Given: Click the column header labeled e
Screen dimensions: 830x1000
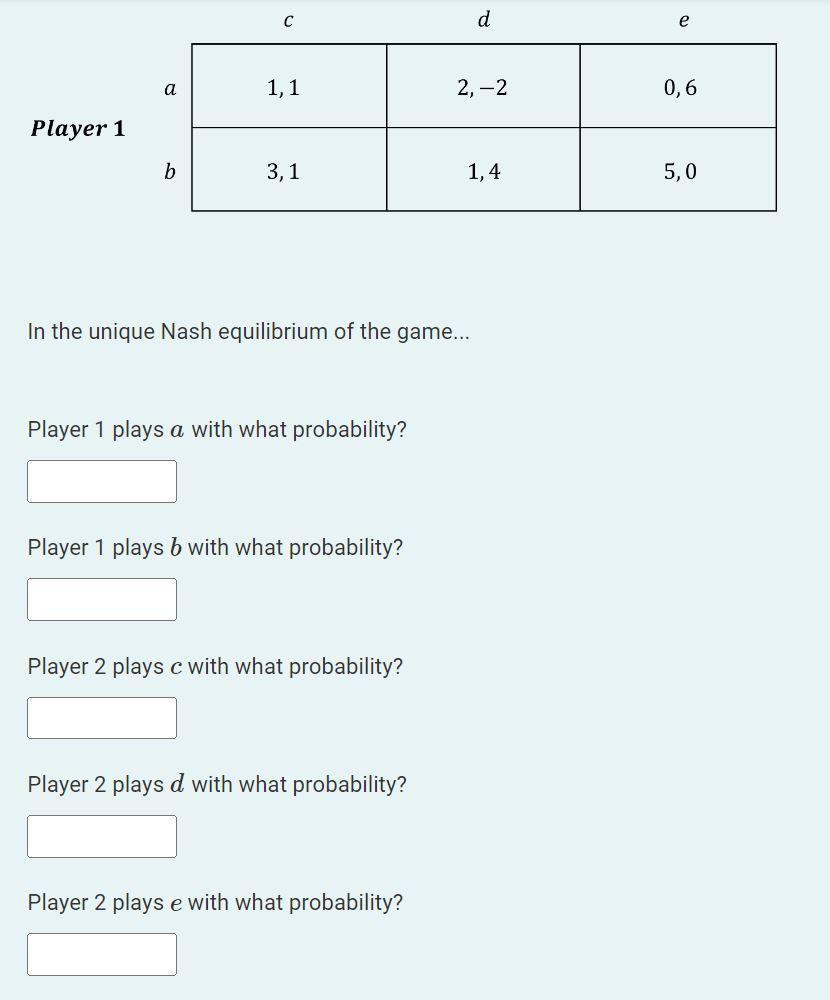Looking at the screenshot, I should 682,20.
